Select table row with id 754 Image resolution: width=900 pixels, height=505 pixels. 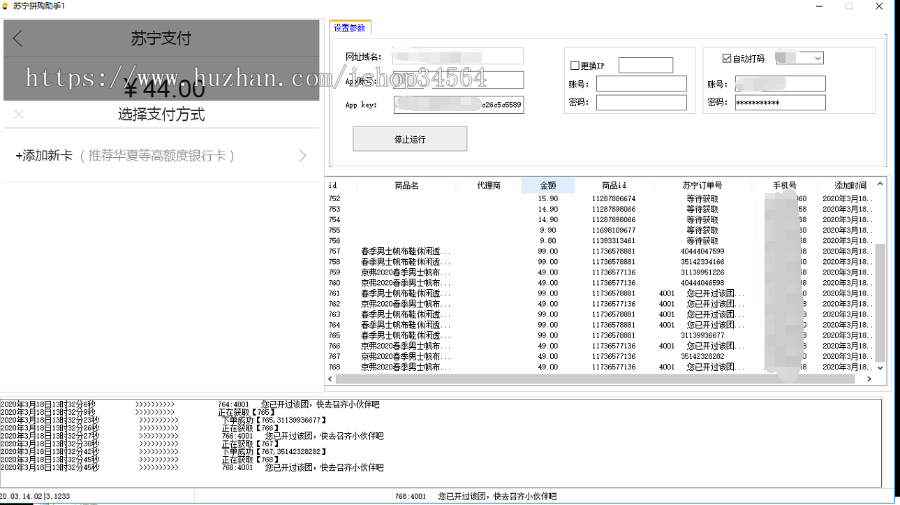click(600, 219)
